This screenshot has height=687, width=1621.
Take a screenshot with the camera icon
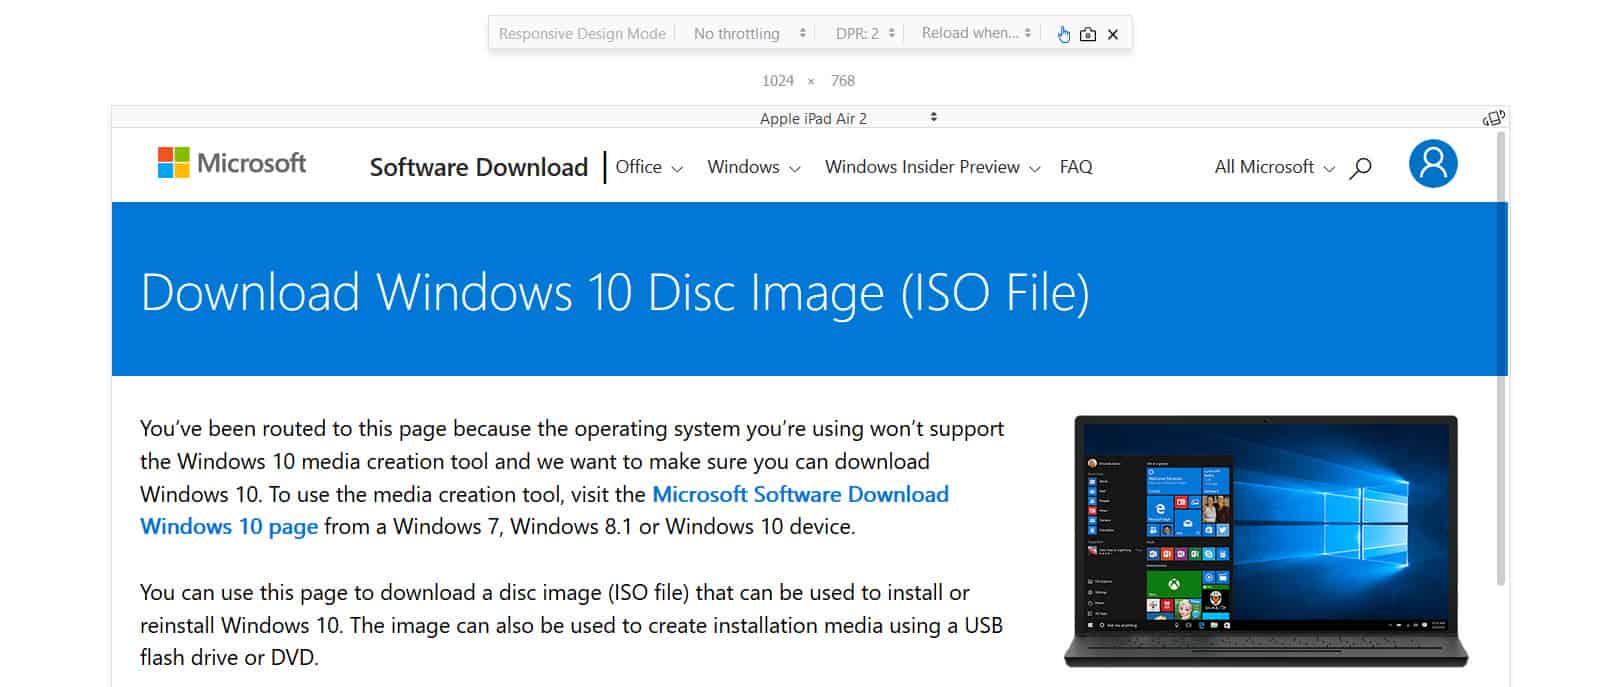tap(1088, 34)
